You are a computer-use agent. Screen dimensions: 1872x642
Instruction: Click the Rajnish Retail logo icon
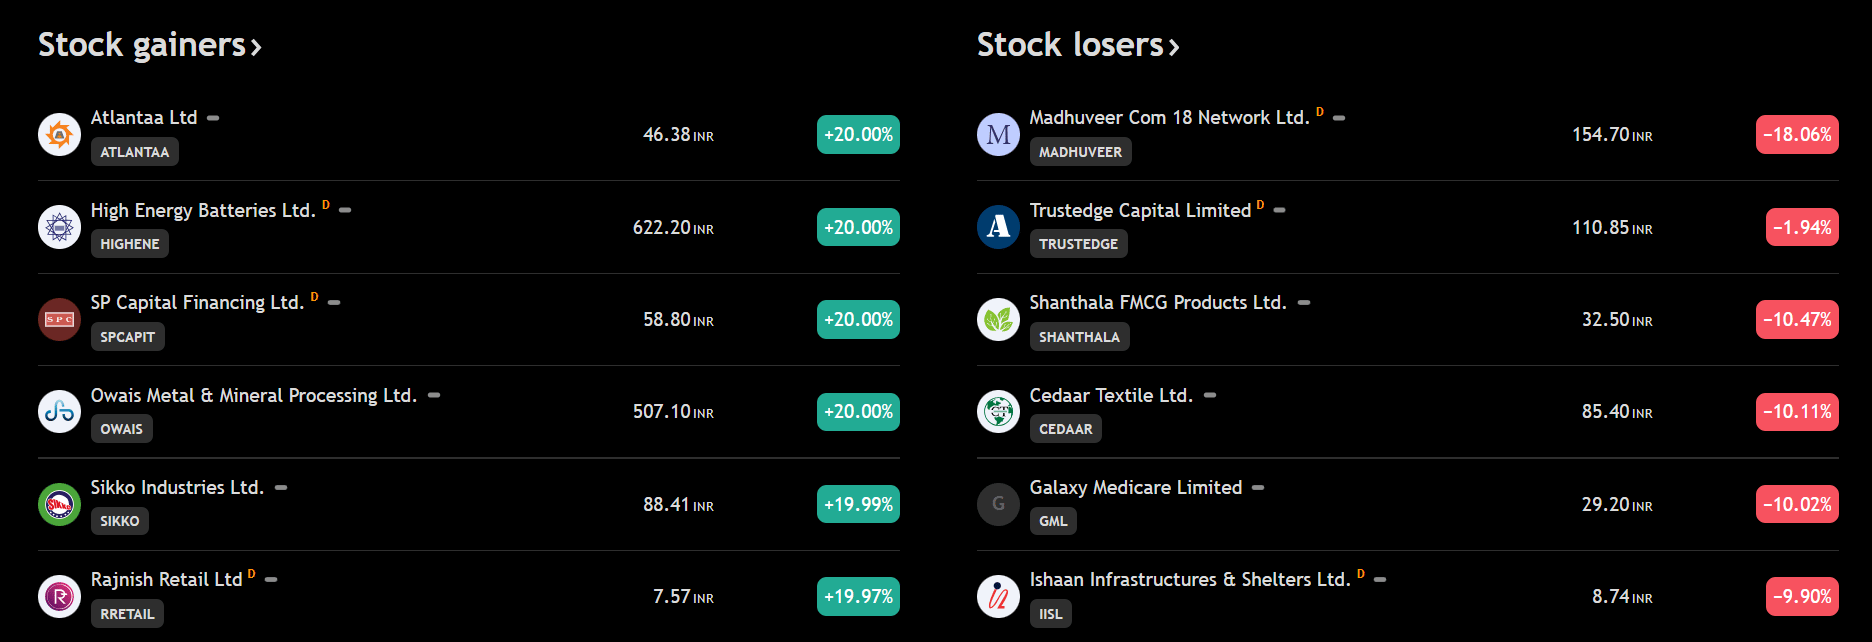59,597
